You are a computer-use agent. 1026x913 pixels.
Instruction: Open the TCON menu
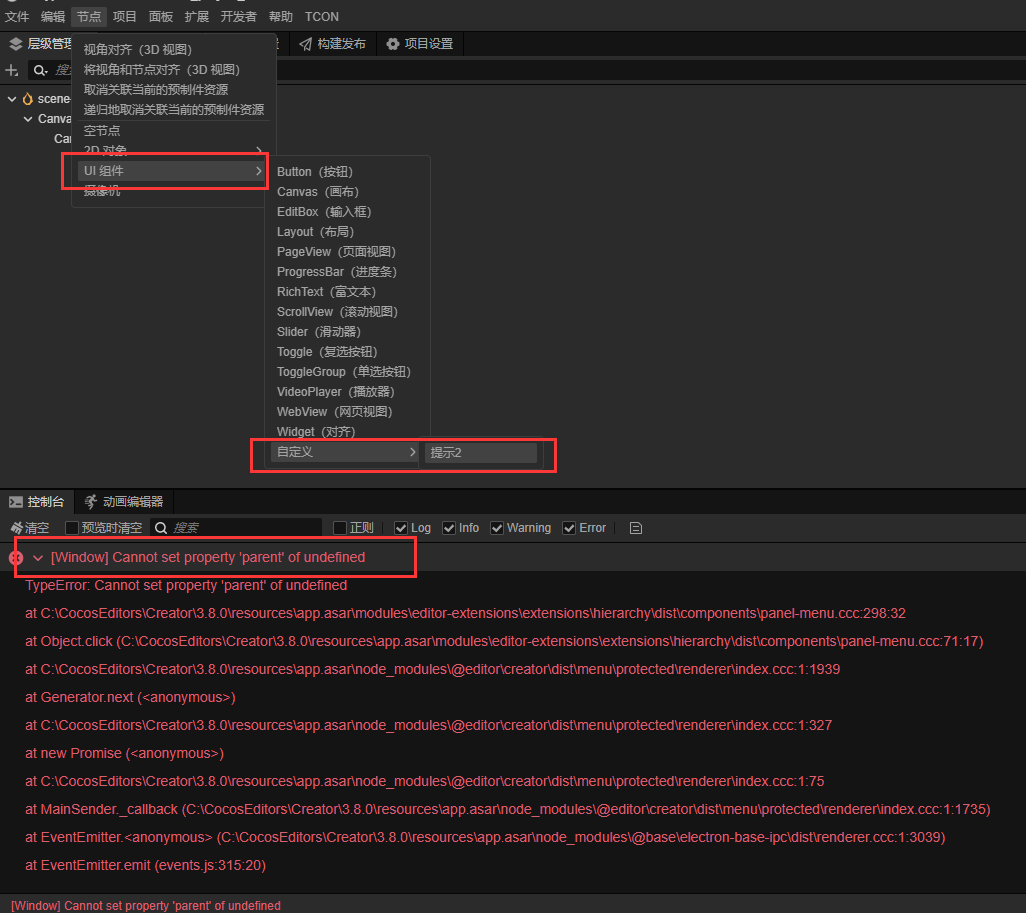(x=322, y=16)
